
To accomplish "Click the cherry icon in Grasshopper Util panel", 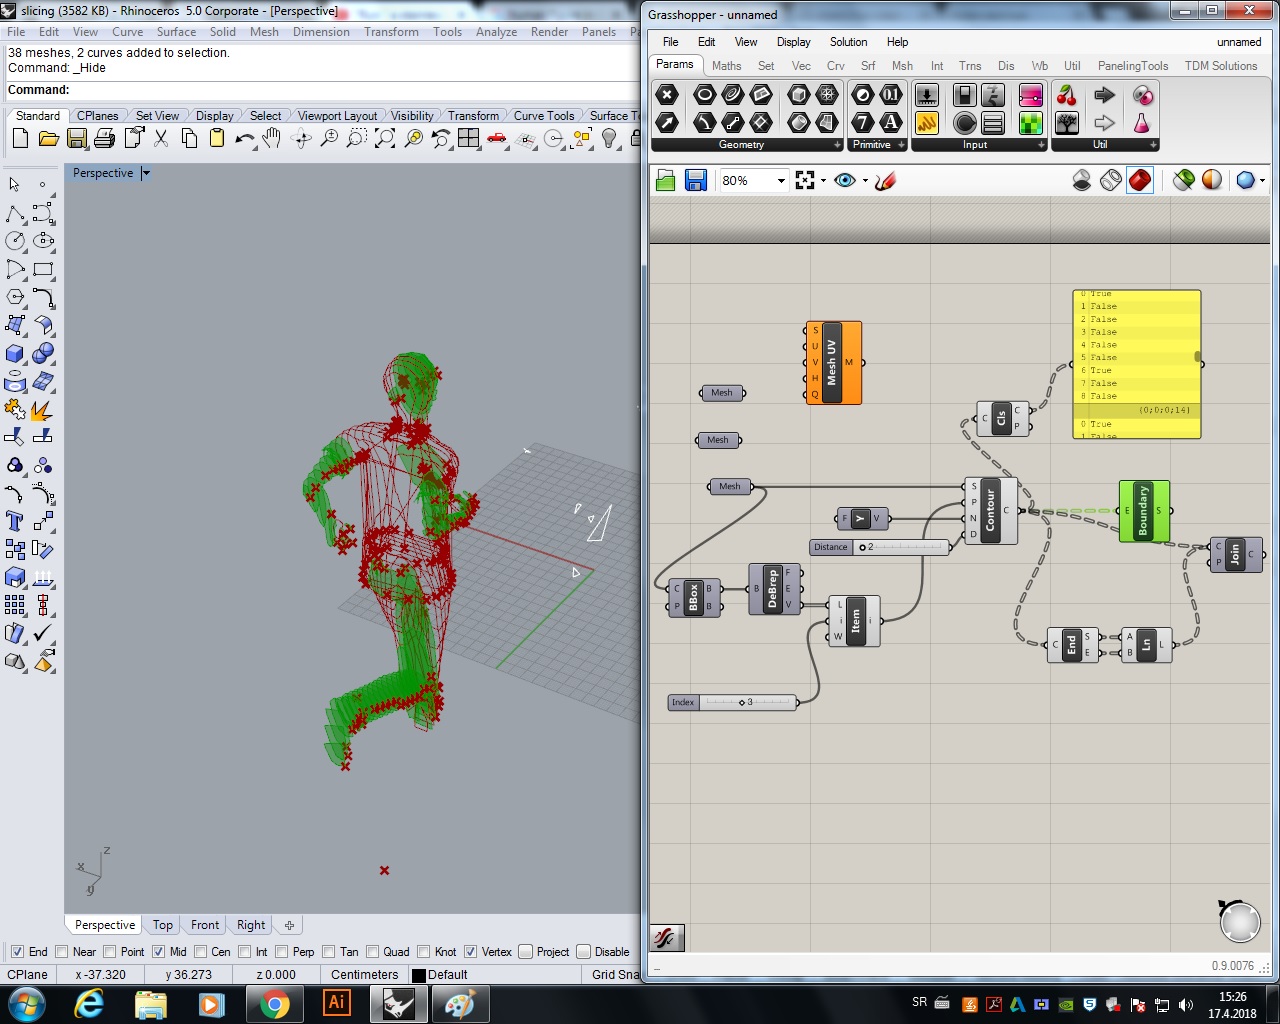I will (1067, 95).
